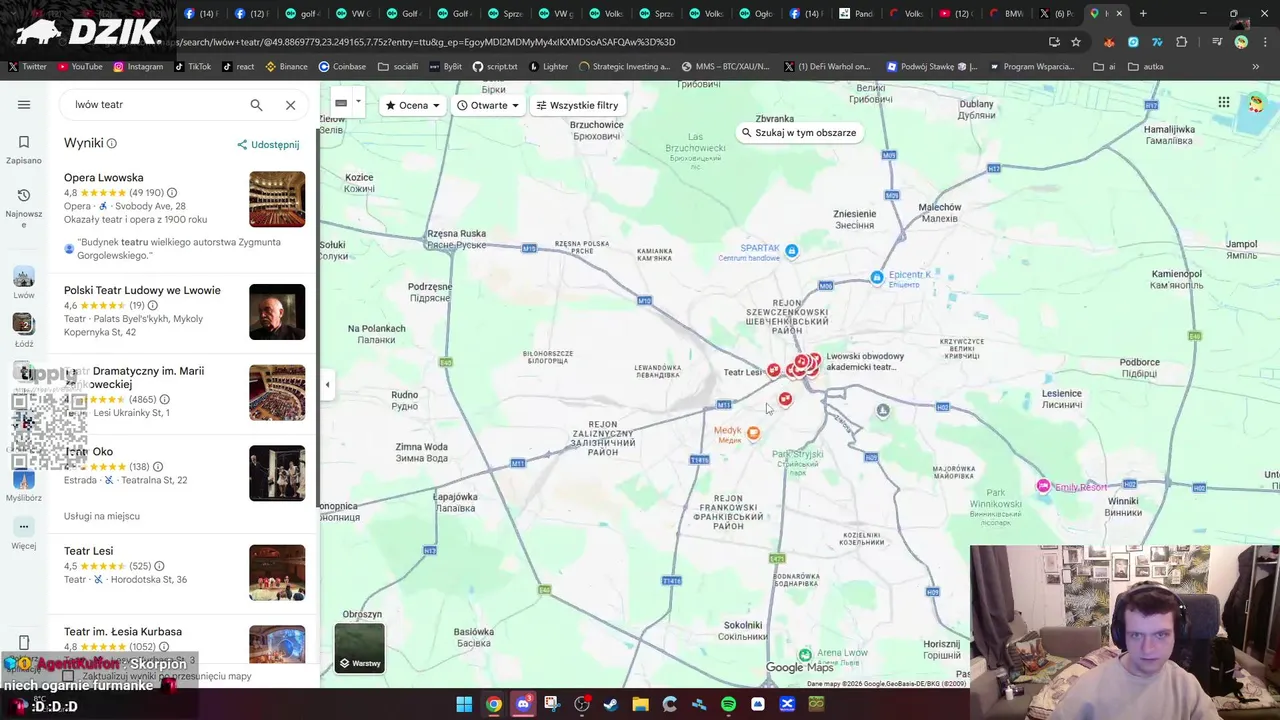Click 'Szukaj w tym obszarze' button
The height and width of the screenshot is (720, 1280).
tap(798, 133)
